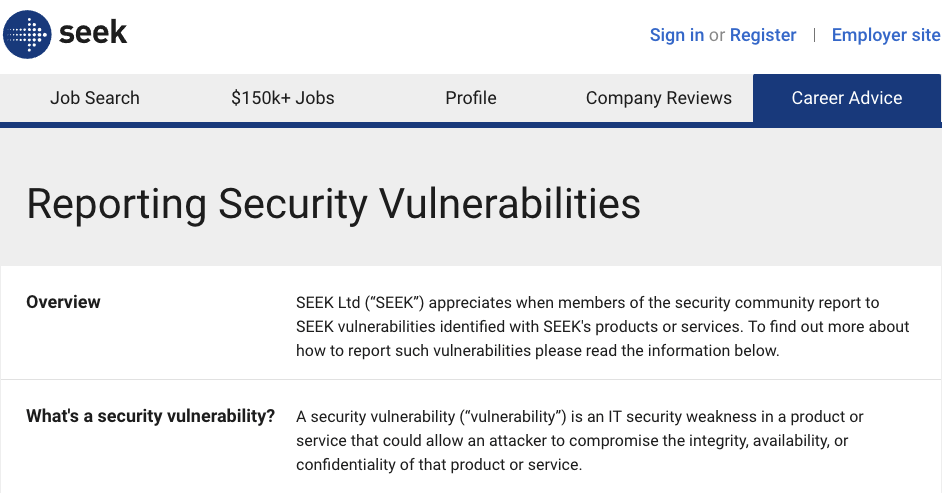Screen dimensions: 942x493
Task: Select the Profile tab
Action: coord(471,98)
